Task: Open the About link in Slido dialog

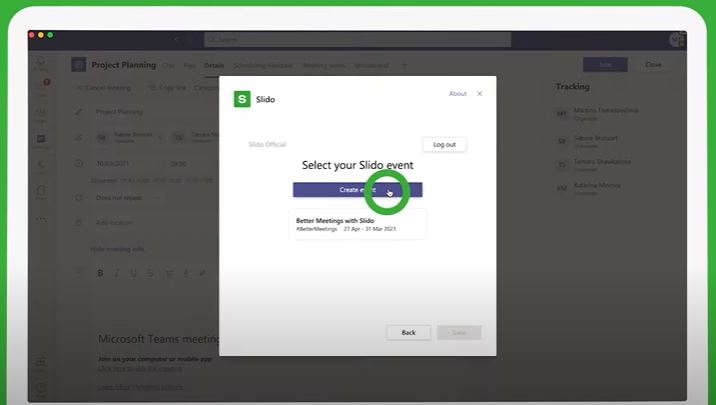Action: point(457,94)
